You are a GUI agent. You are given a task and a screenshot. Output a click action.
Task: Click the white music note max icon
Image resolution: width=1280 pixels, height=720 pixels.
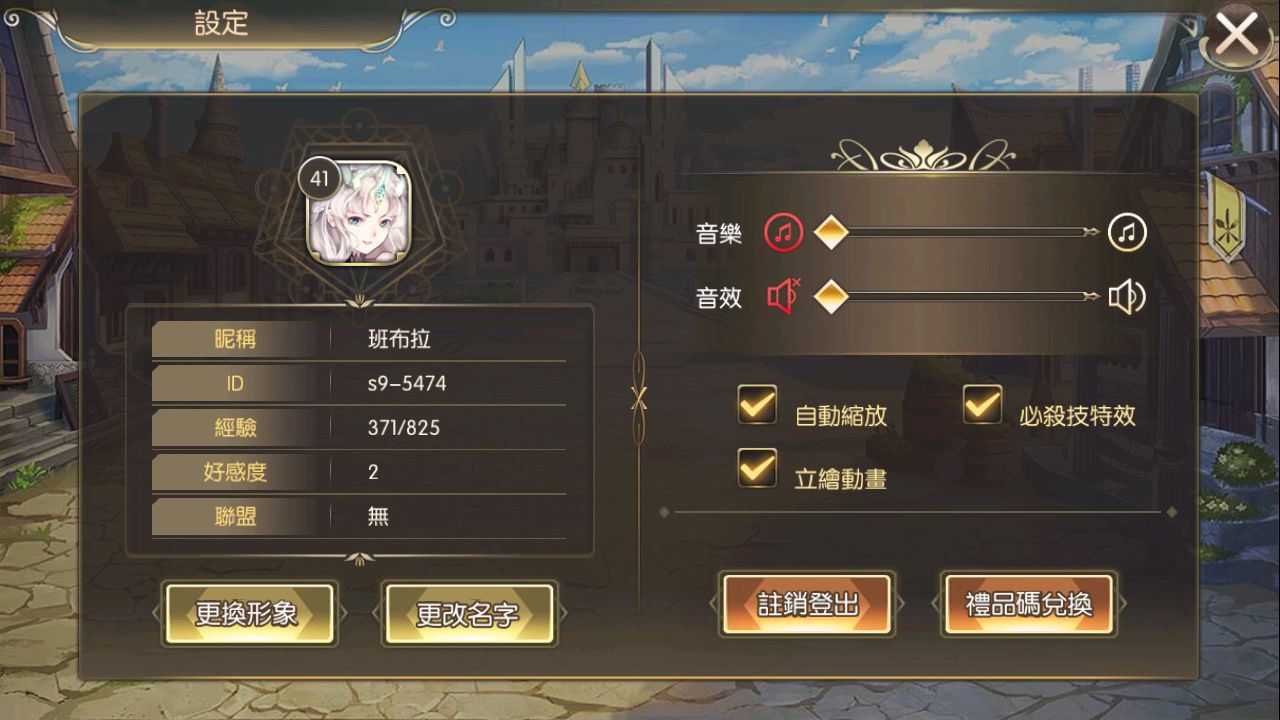[1127, 233]
